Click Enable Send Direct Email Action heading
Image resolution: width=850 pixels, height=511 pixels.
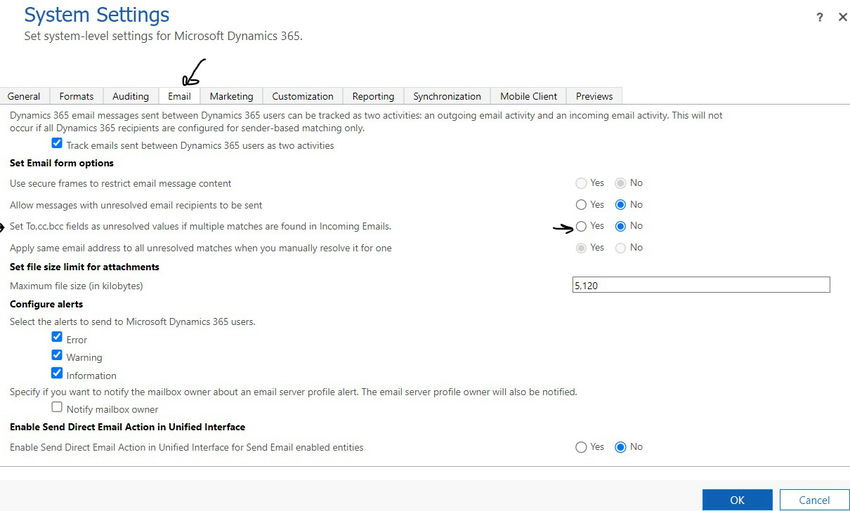pos(127,427)
